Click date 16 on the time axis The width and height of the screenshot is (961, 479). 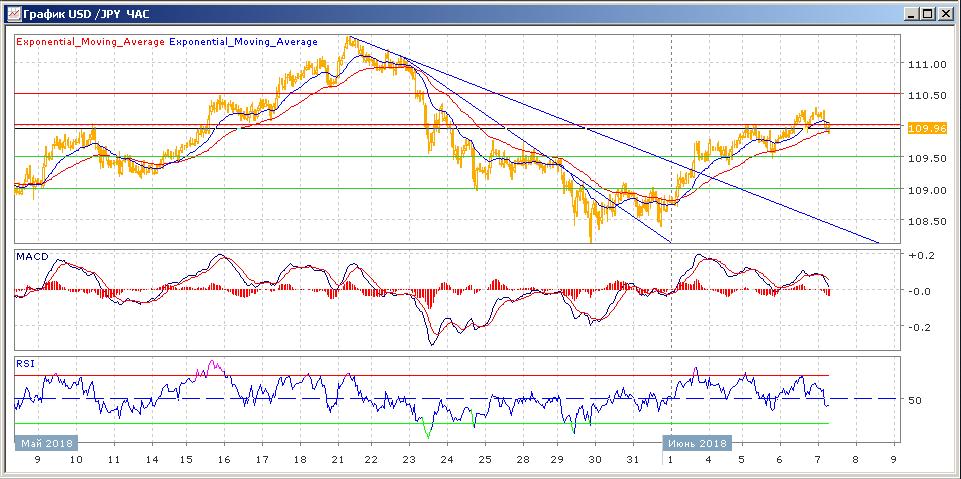pyautogui.click(x=222, y=461)
